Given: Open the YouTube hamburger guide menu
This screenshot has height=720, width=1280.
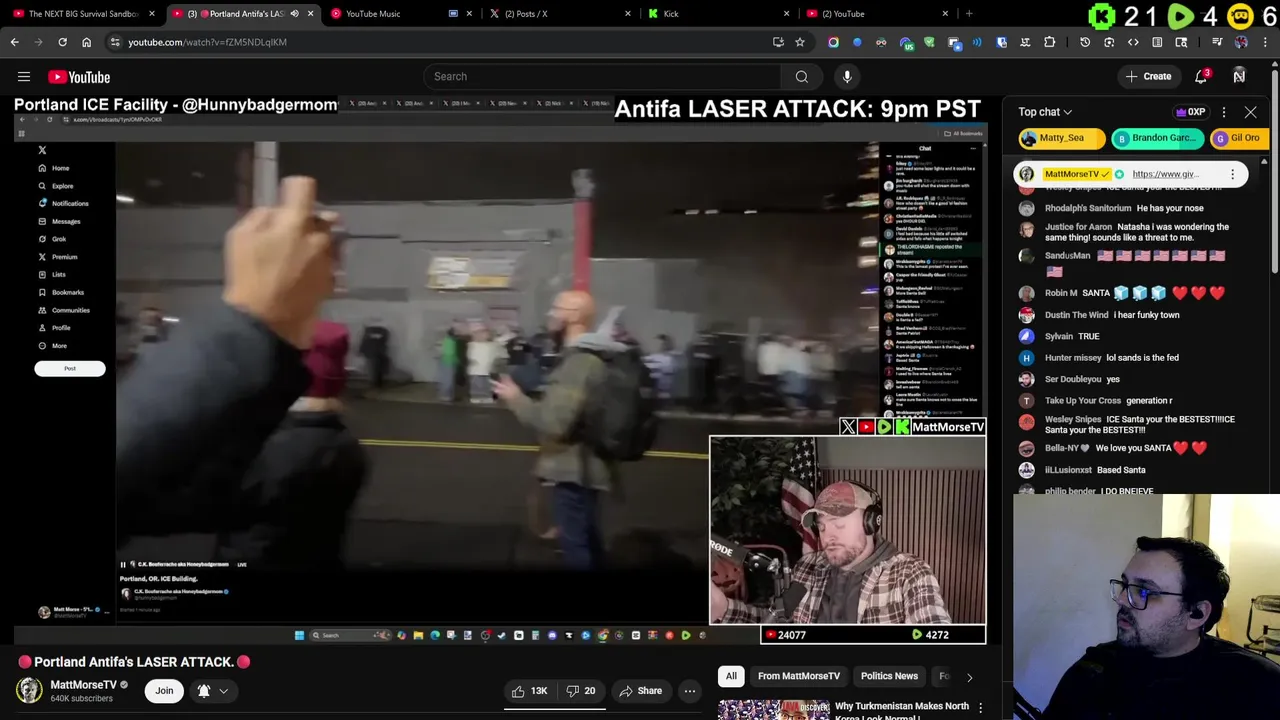Looking at the screenshot, I should click(x=24, y=77).
